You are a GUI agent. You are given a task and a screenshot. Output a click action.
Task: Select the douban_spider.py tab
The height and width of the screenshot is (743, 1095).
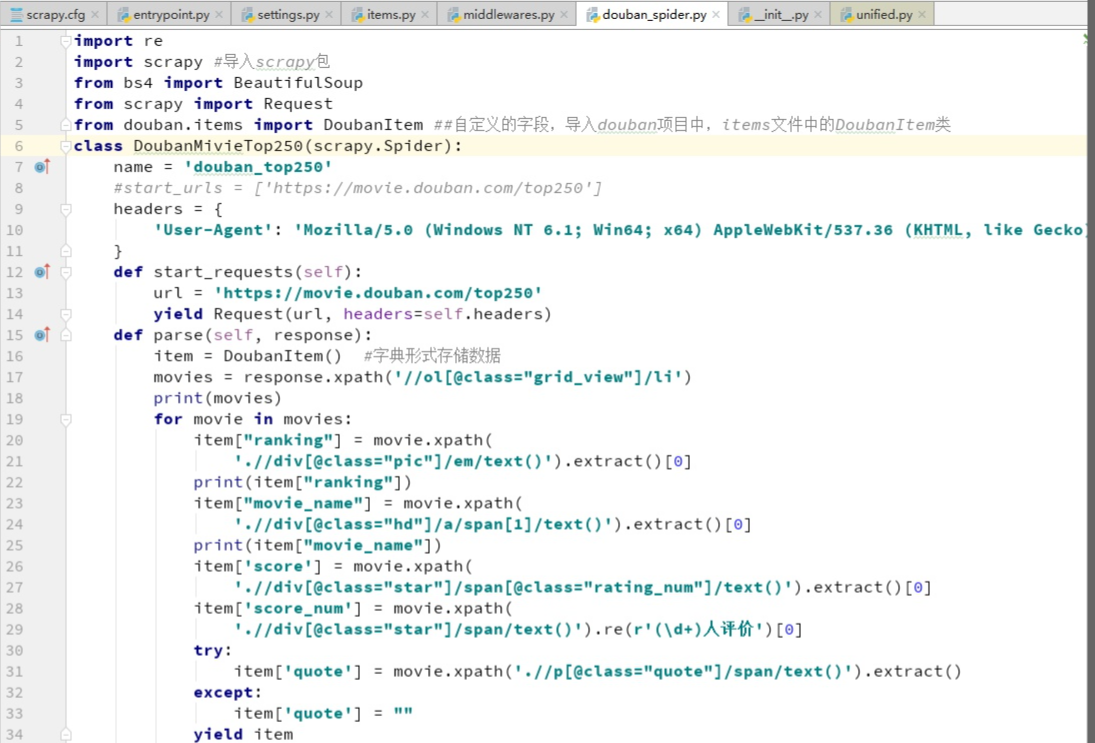click(x=652, y=14)
